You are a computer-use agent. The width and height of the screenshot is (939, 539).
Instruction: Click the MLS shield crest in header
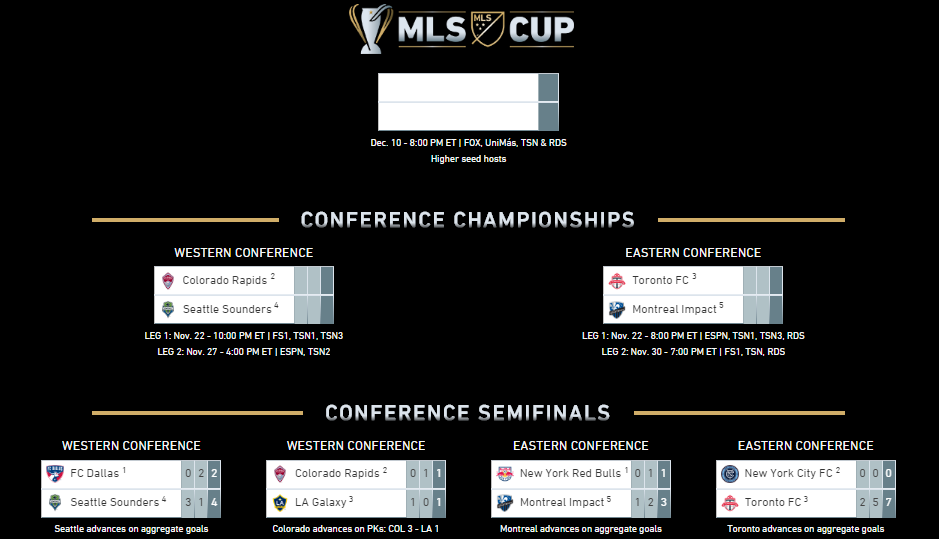click(x=487, y=29)
